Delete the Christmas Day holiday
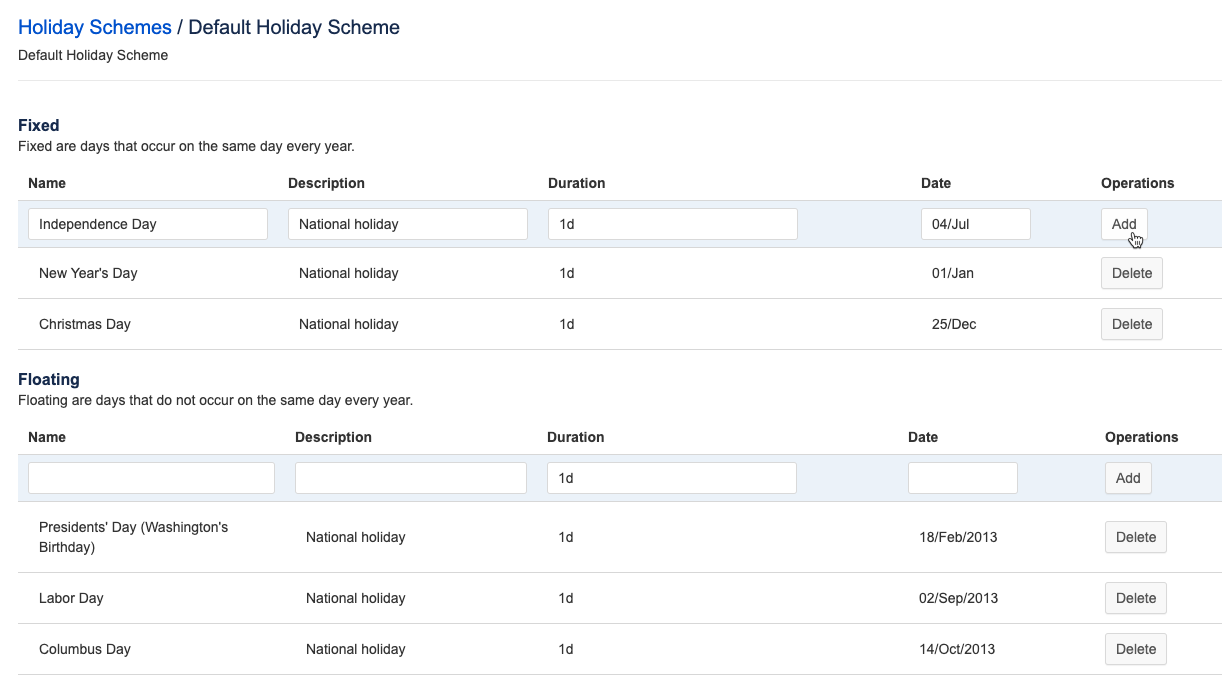The height and width of the screenshot is (675, 1222). (1131, 324)
